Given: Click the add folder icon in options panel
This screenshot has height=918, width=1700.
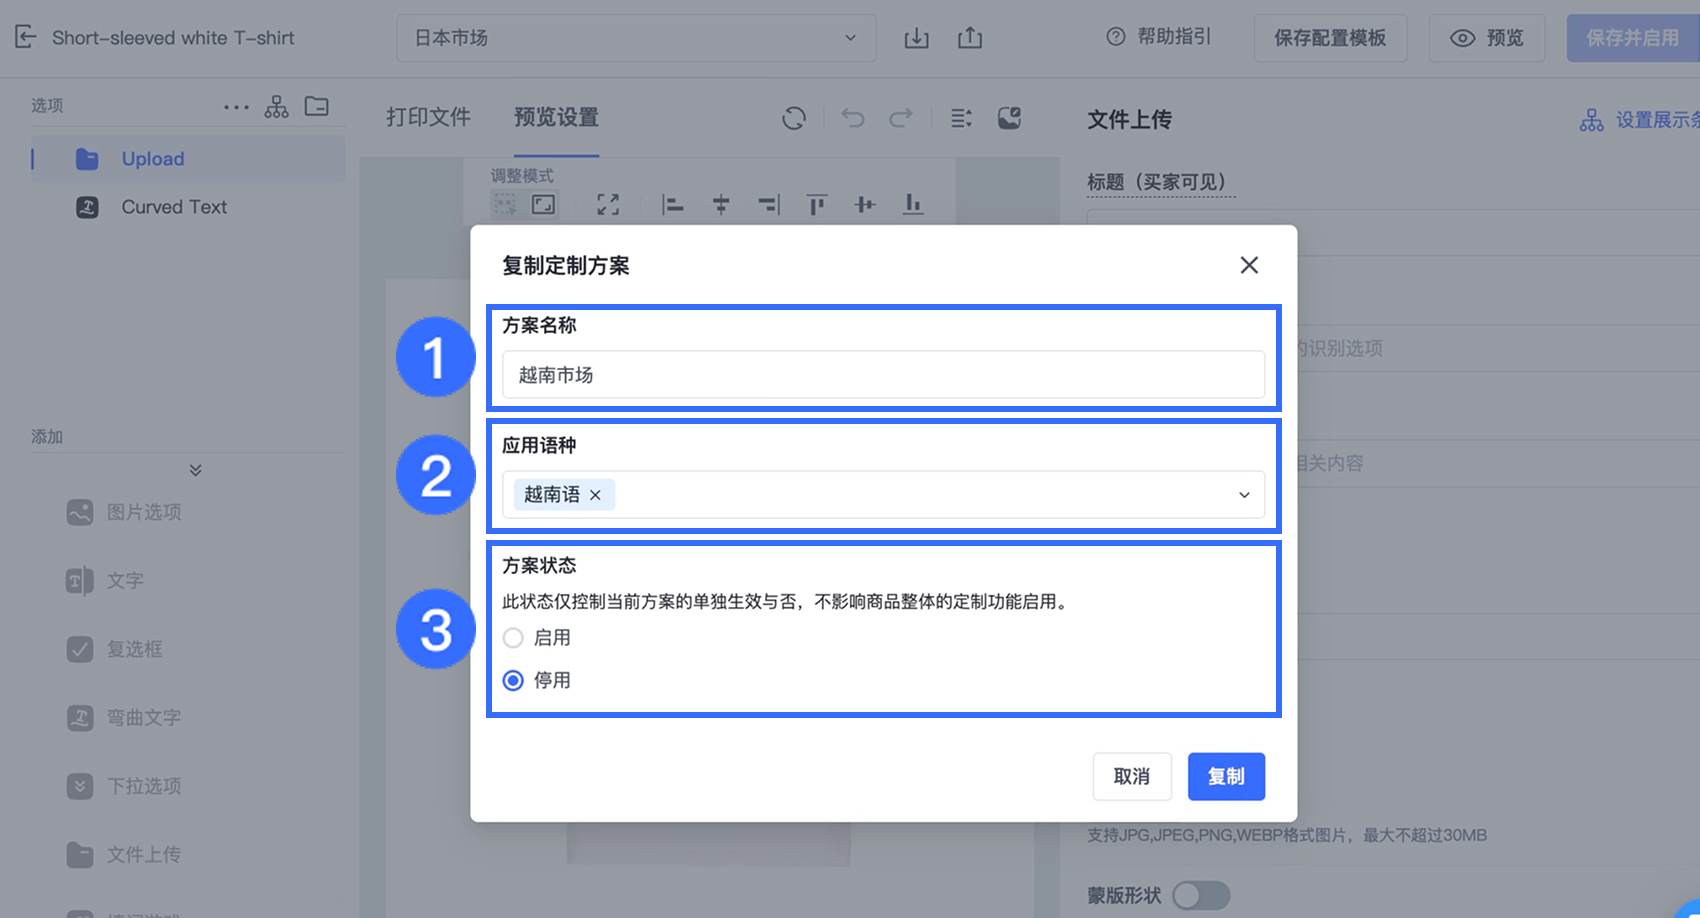Looking at the screenshot, I should pos(317,106).
